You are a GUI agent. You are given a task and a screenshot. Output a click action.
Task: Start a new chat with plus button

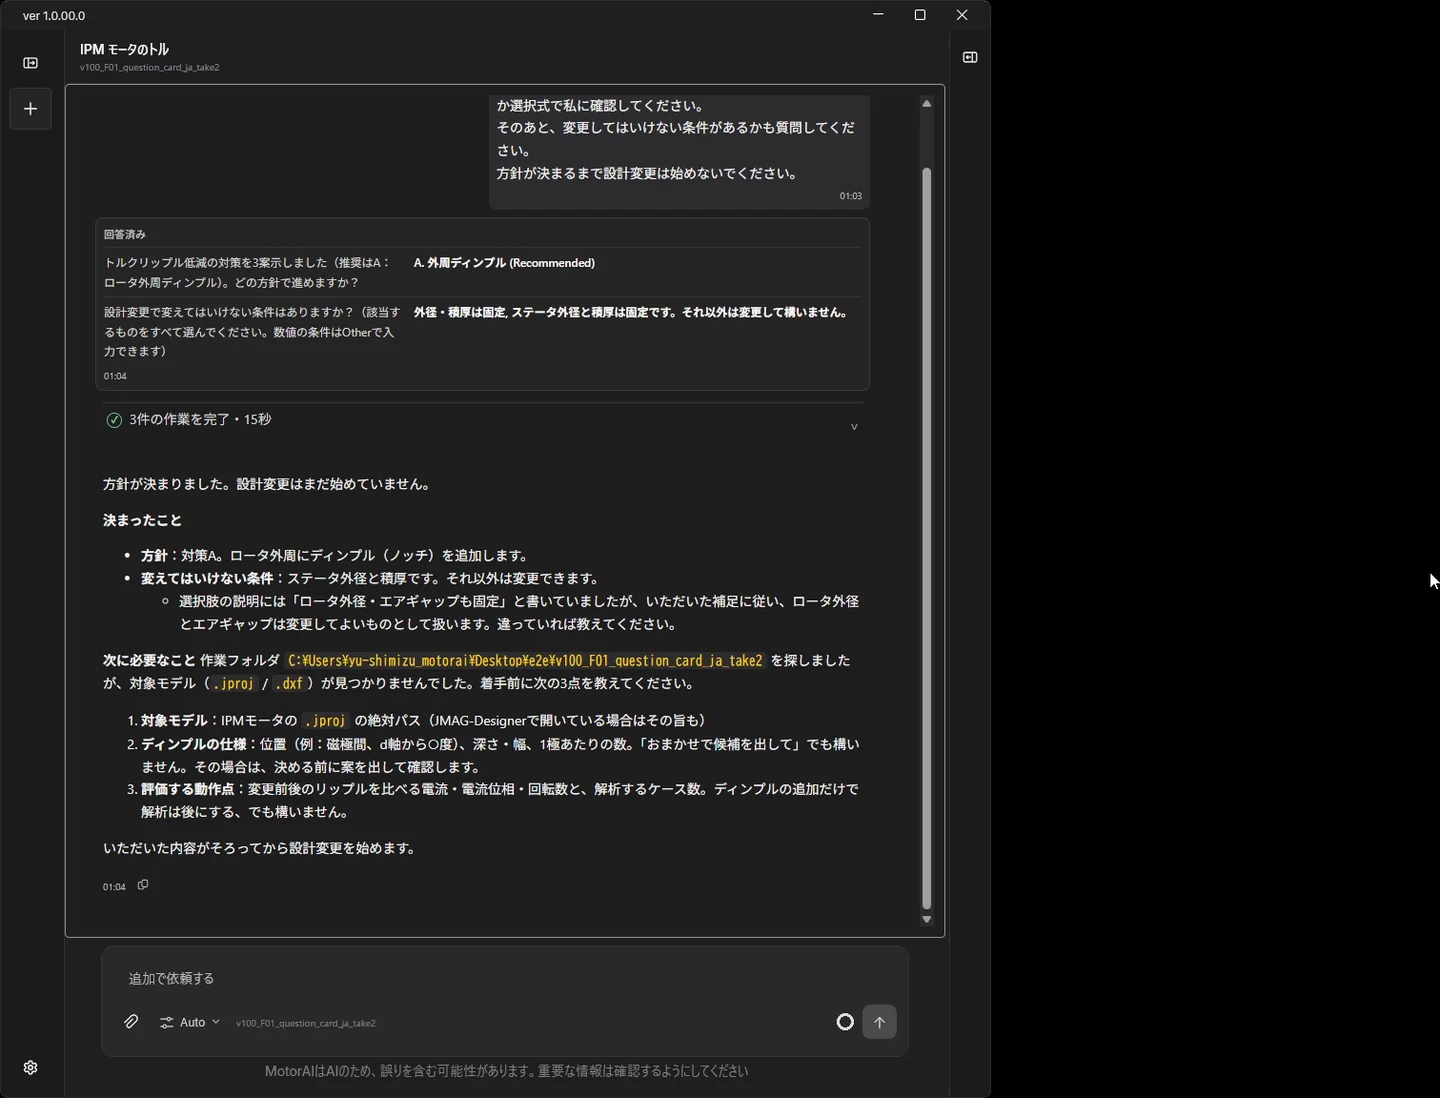(x=31, y=109)
